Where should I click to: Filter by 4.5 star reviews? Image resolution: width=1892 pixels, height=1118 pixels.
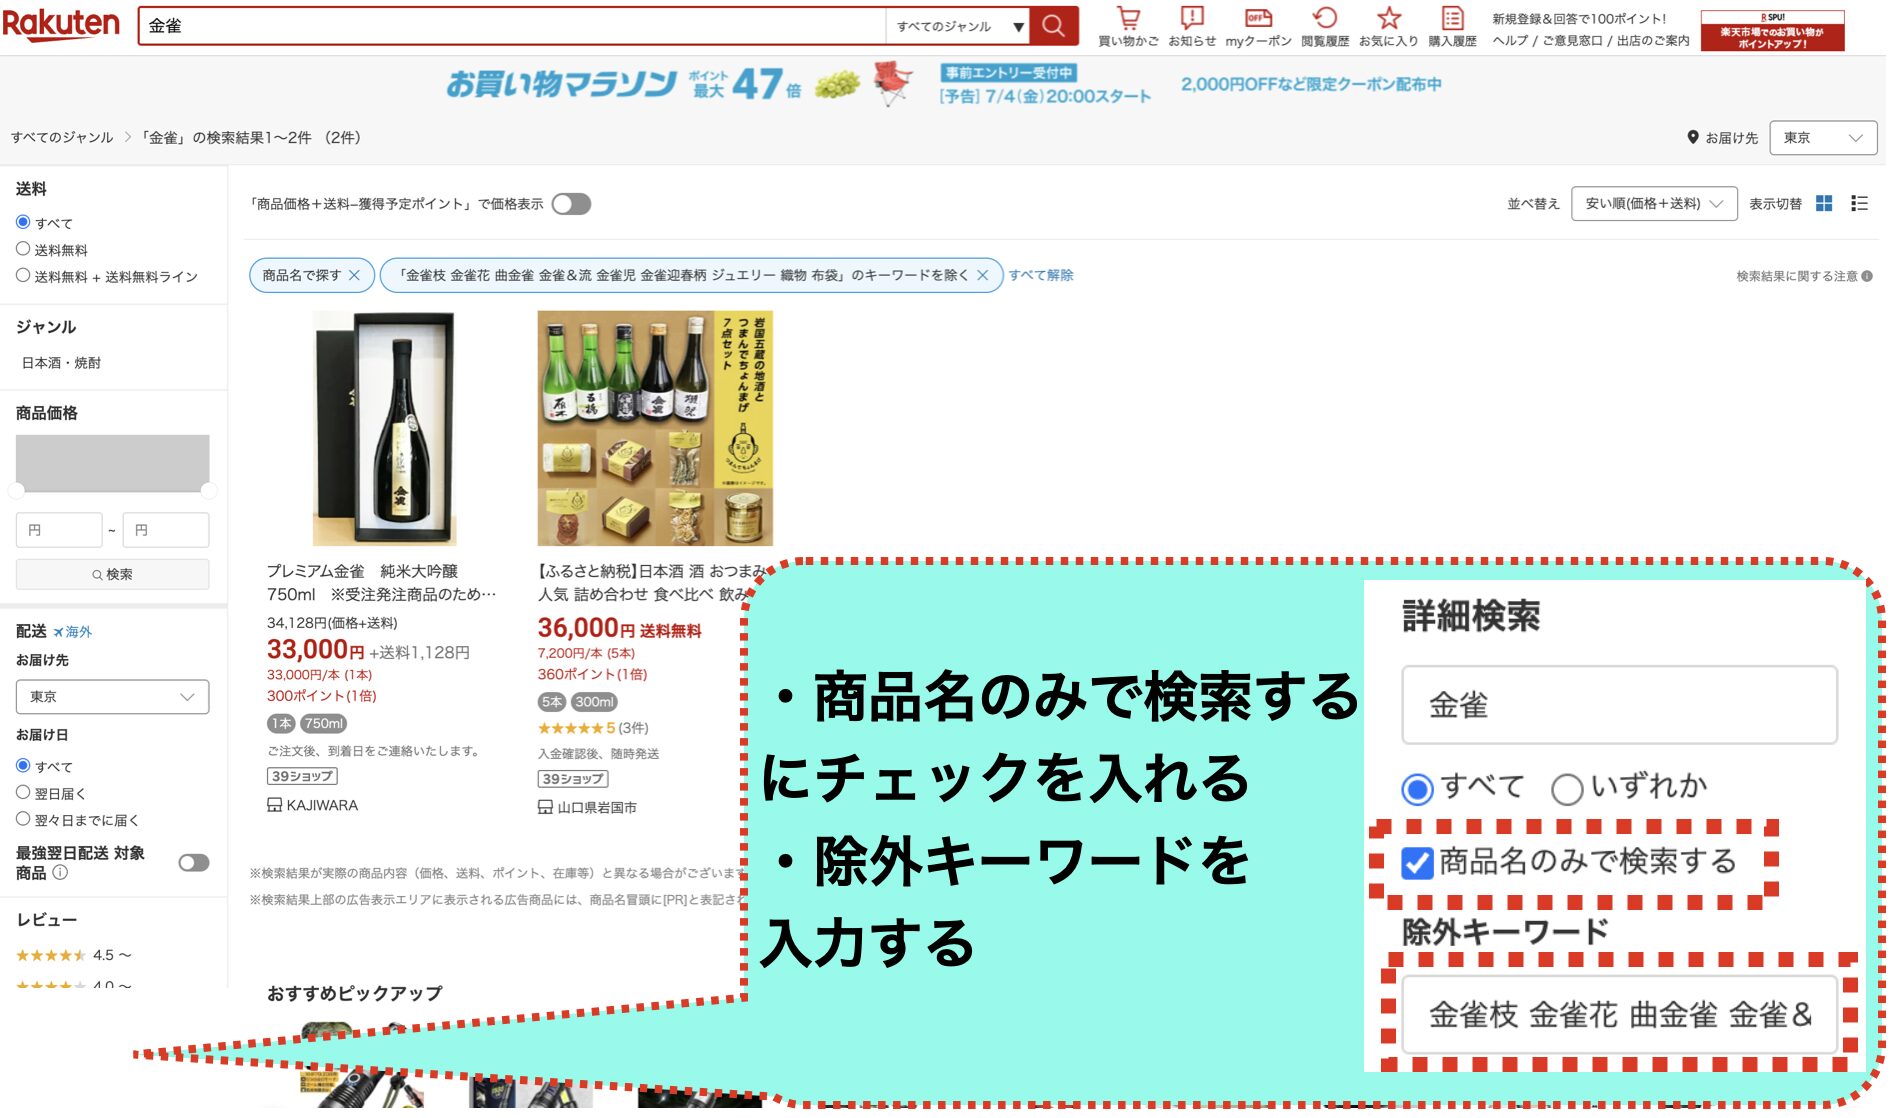(73, 955)
